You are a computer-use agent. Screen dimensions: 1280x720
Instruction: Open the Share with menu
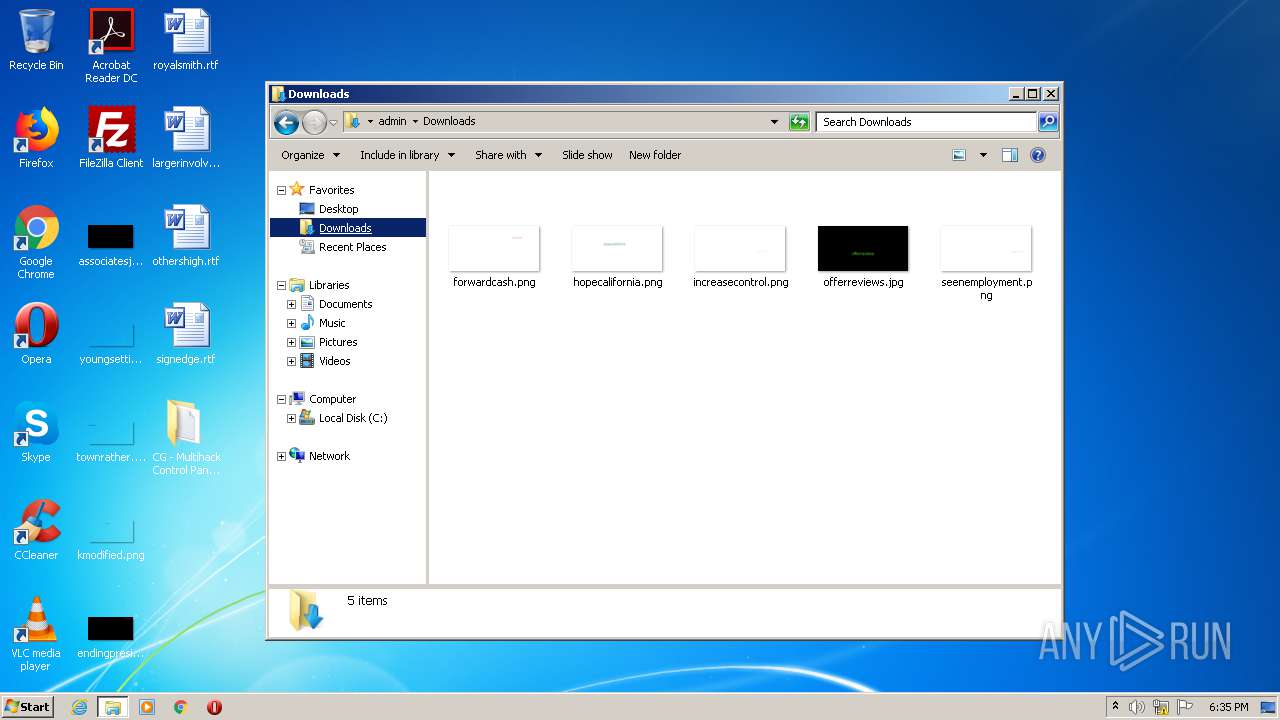pos(508,155)
